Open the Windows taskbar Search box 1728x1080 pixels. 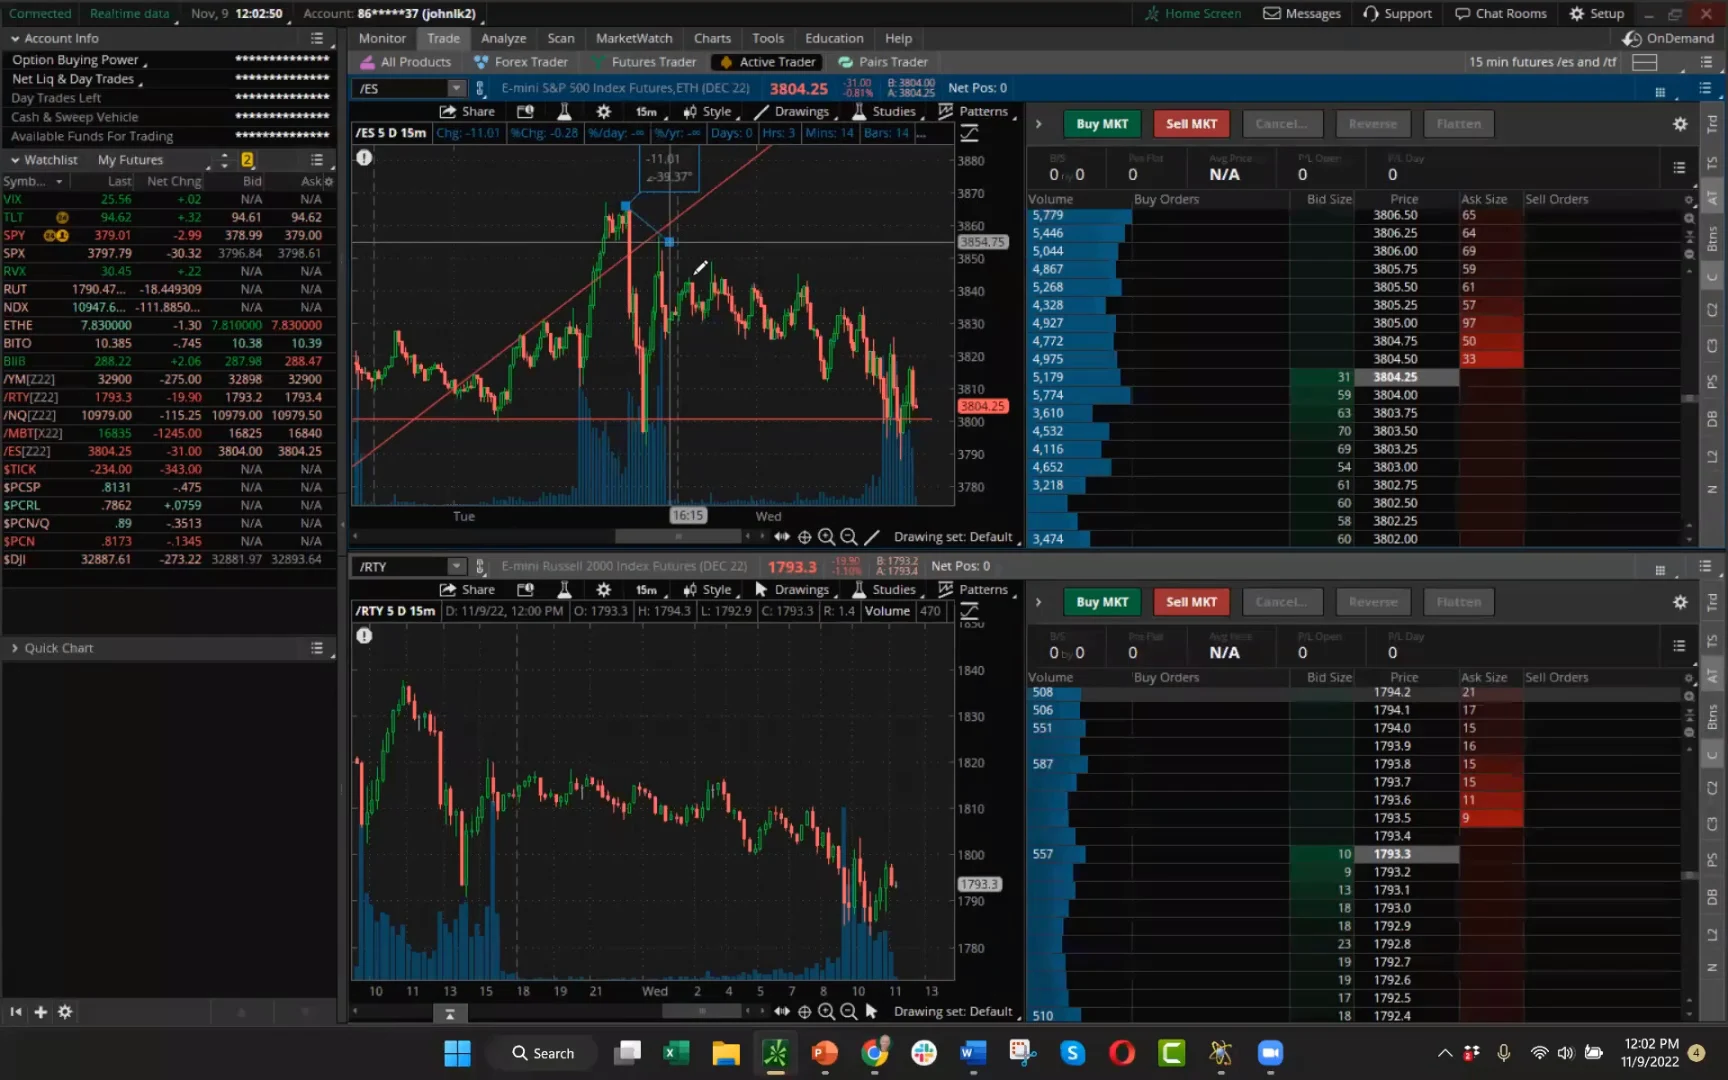(543, 1053)
